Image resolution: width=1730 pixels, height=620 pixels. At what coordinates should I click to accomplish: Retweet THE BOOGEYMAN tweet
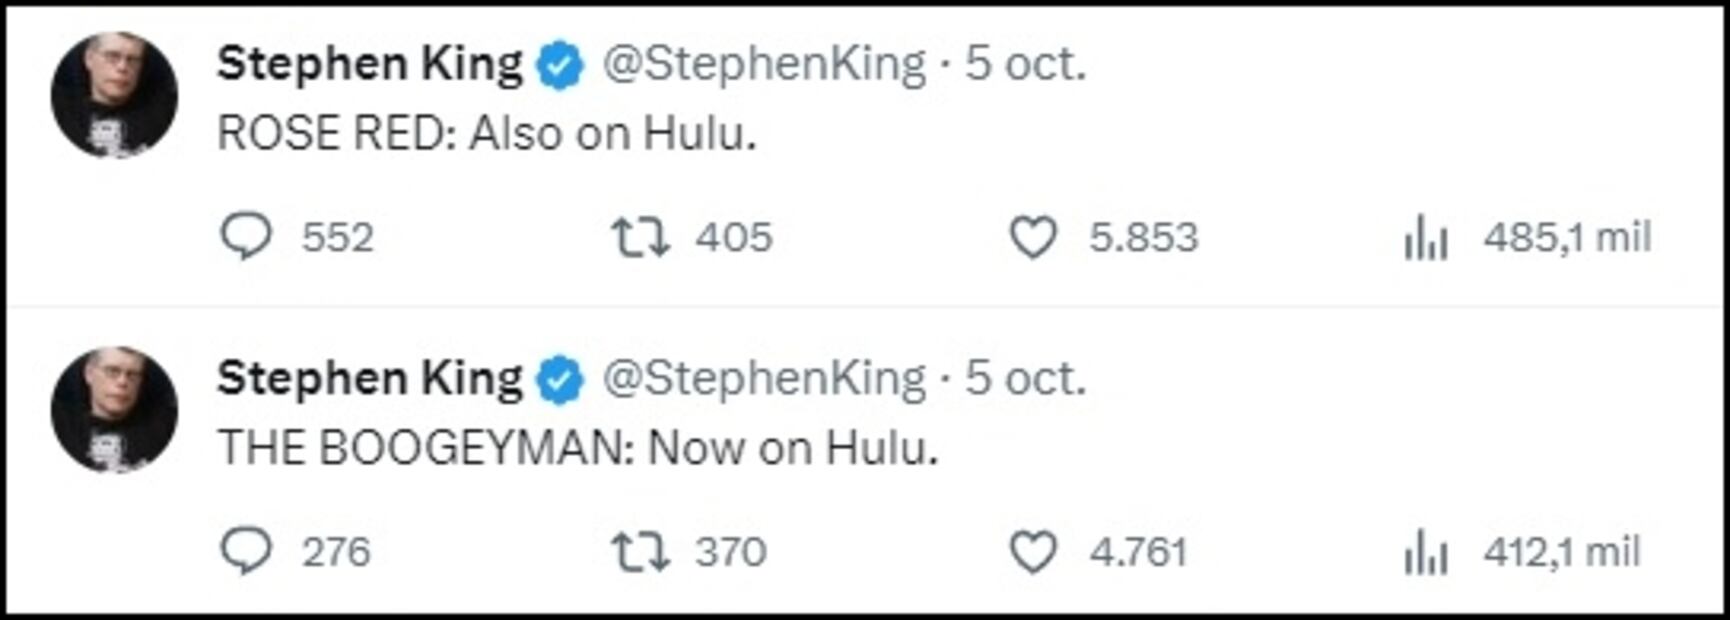pos(640,552)
